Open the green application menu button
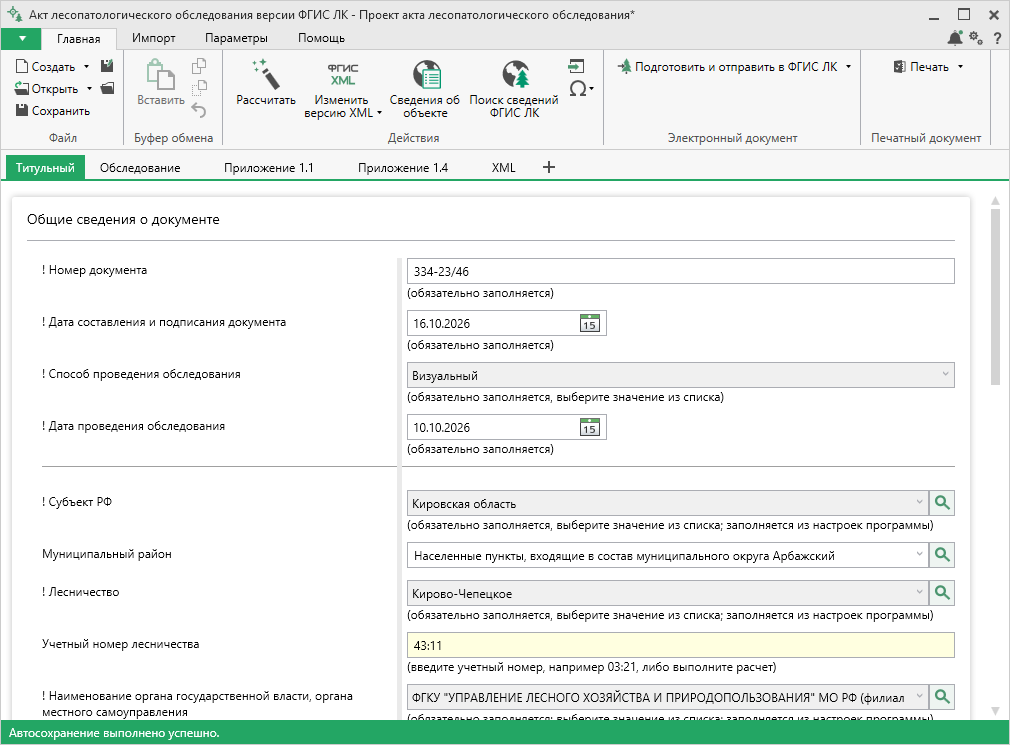1010x745 pixels. pos(21,39)
